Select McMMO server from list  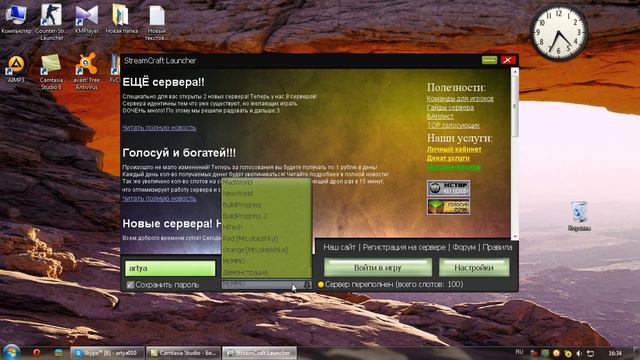(266, 260)
